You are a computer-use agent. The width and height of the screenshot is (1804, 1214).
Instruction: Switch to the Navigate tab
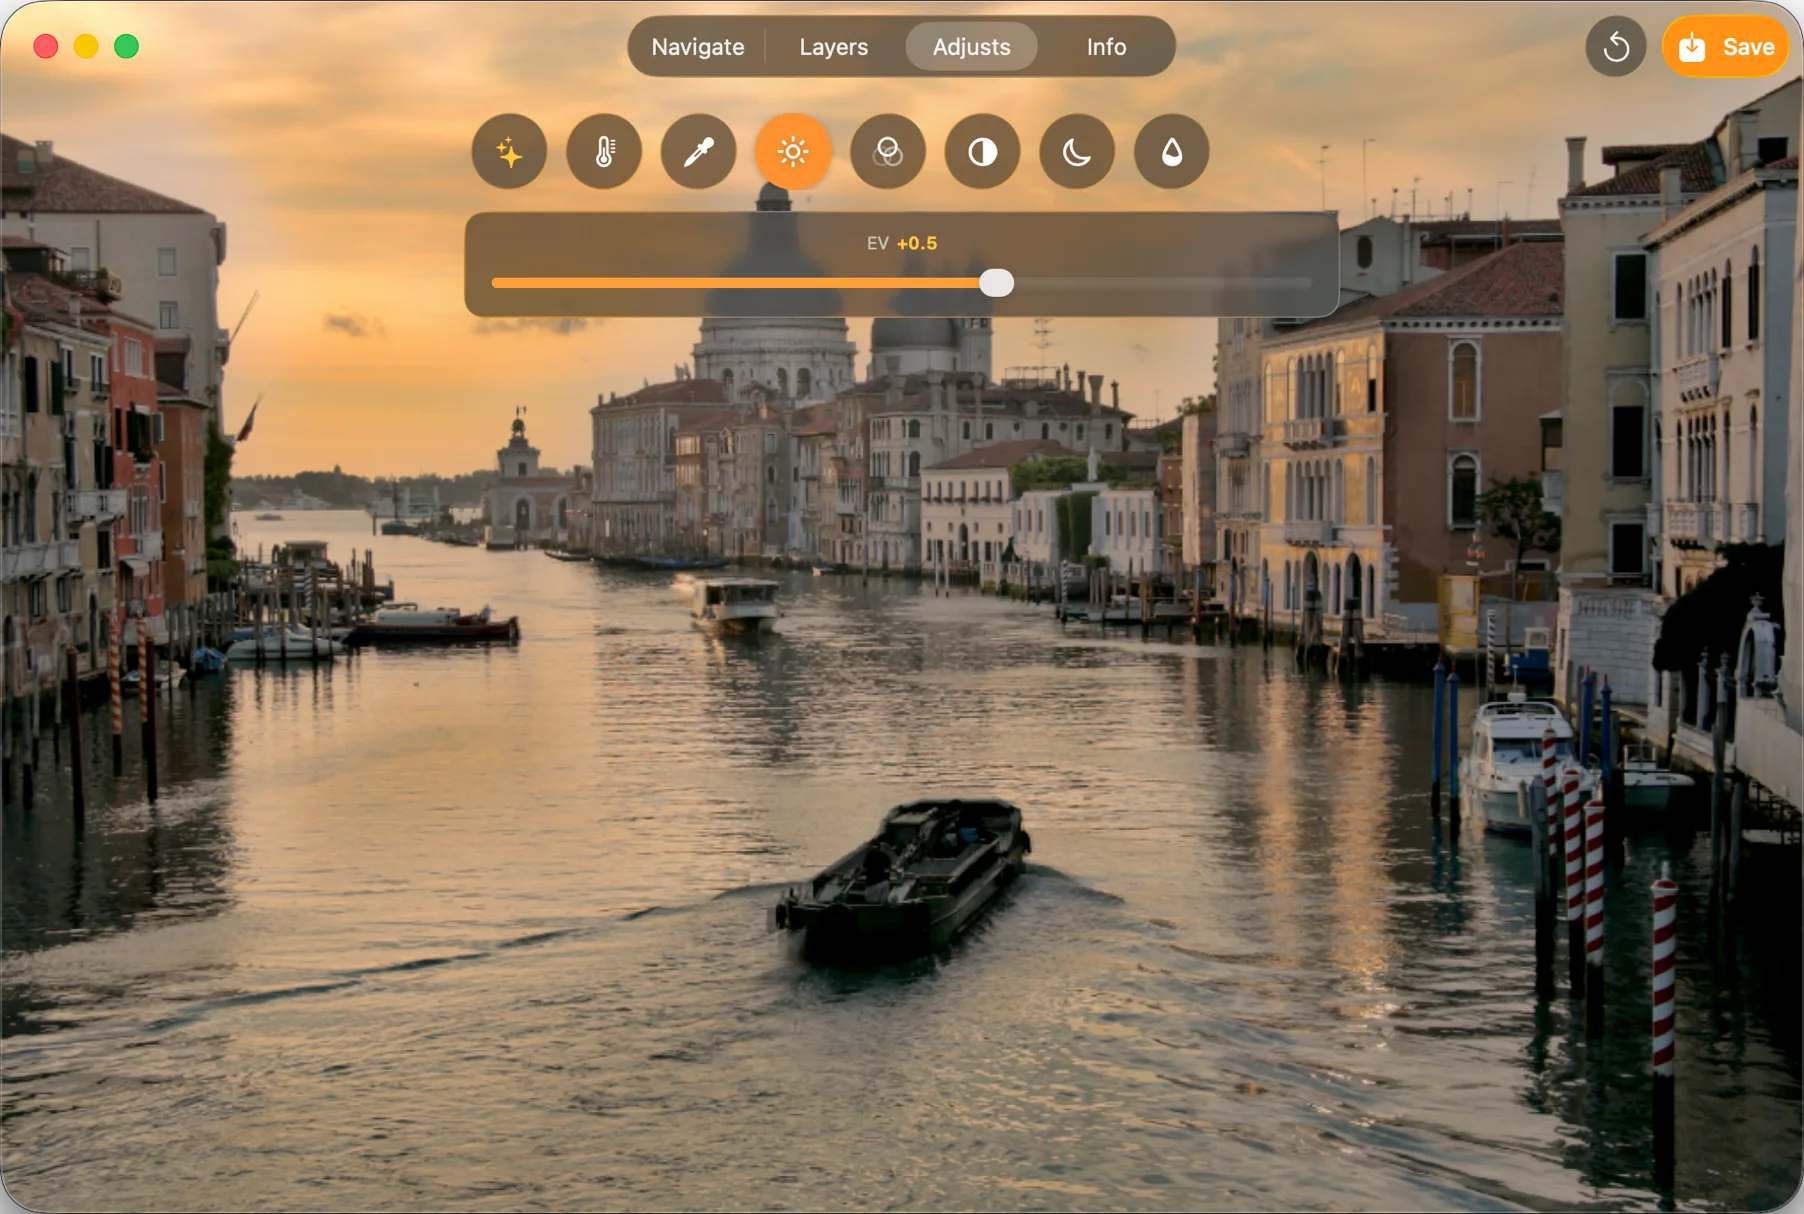[698, 47]
